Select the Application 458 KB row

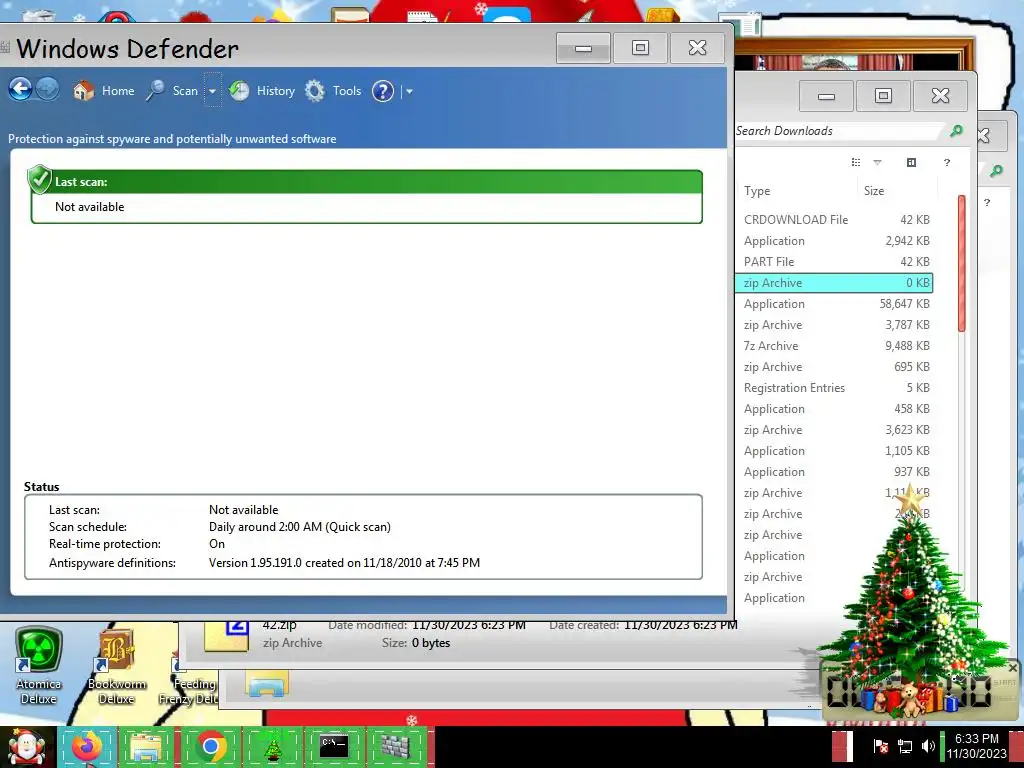coord(835,409)
